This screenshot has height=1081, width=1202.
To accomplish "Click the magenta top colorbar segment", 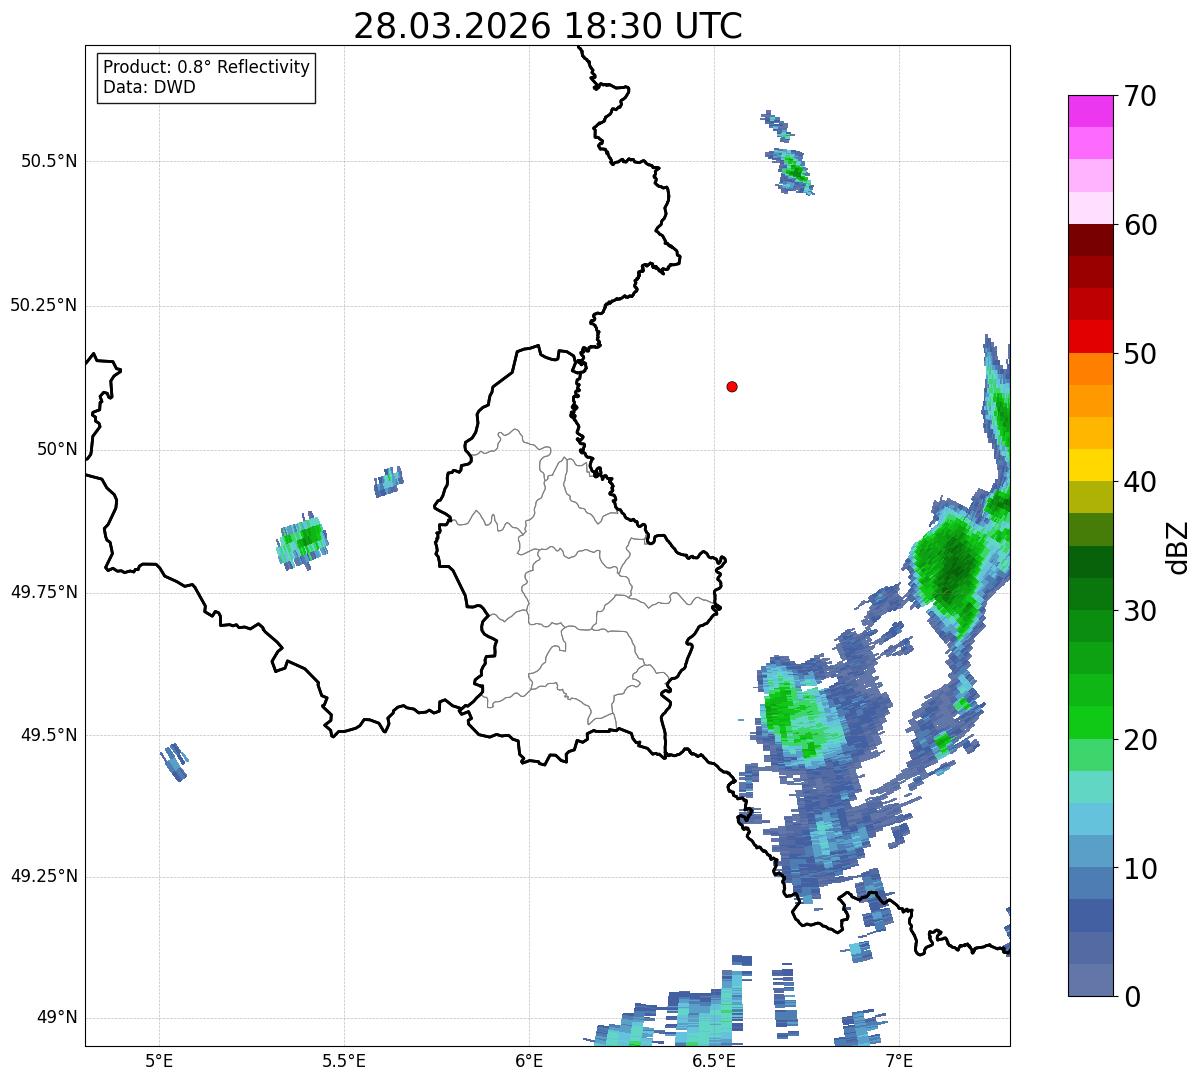I will point(1090,111).
